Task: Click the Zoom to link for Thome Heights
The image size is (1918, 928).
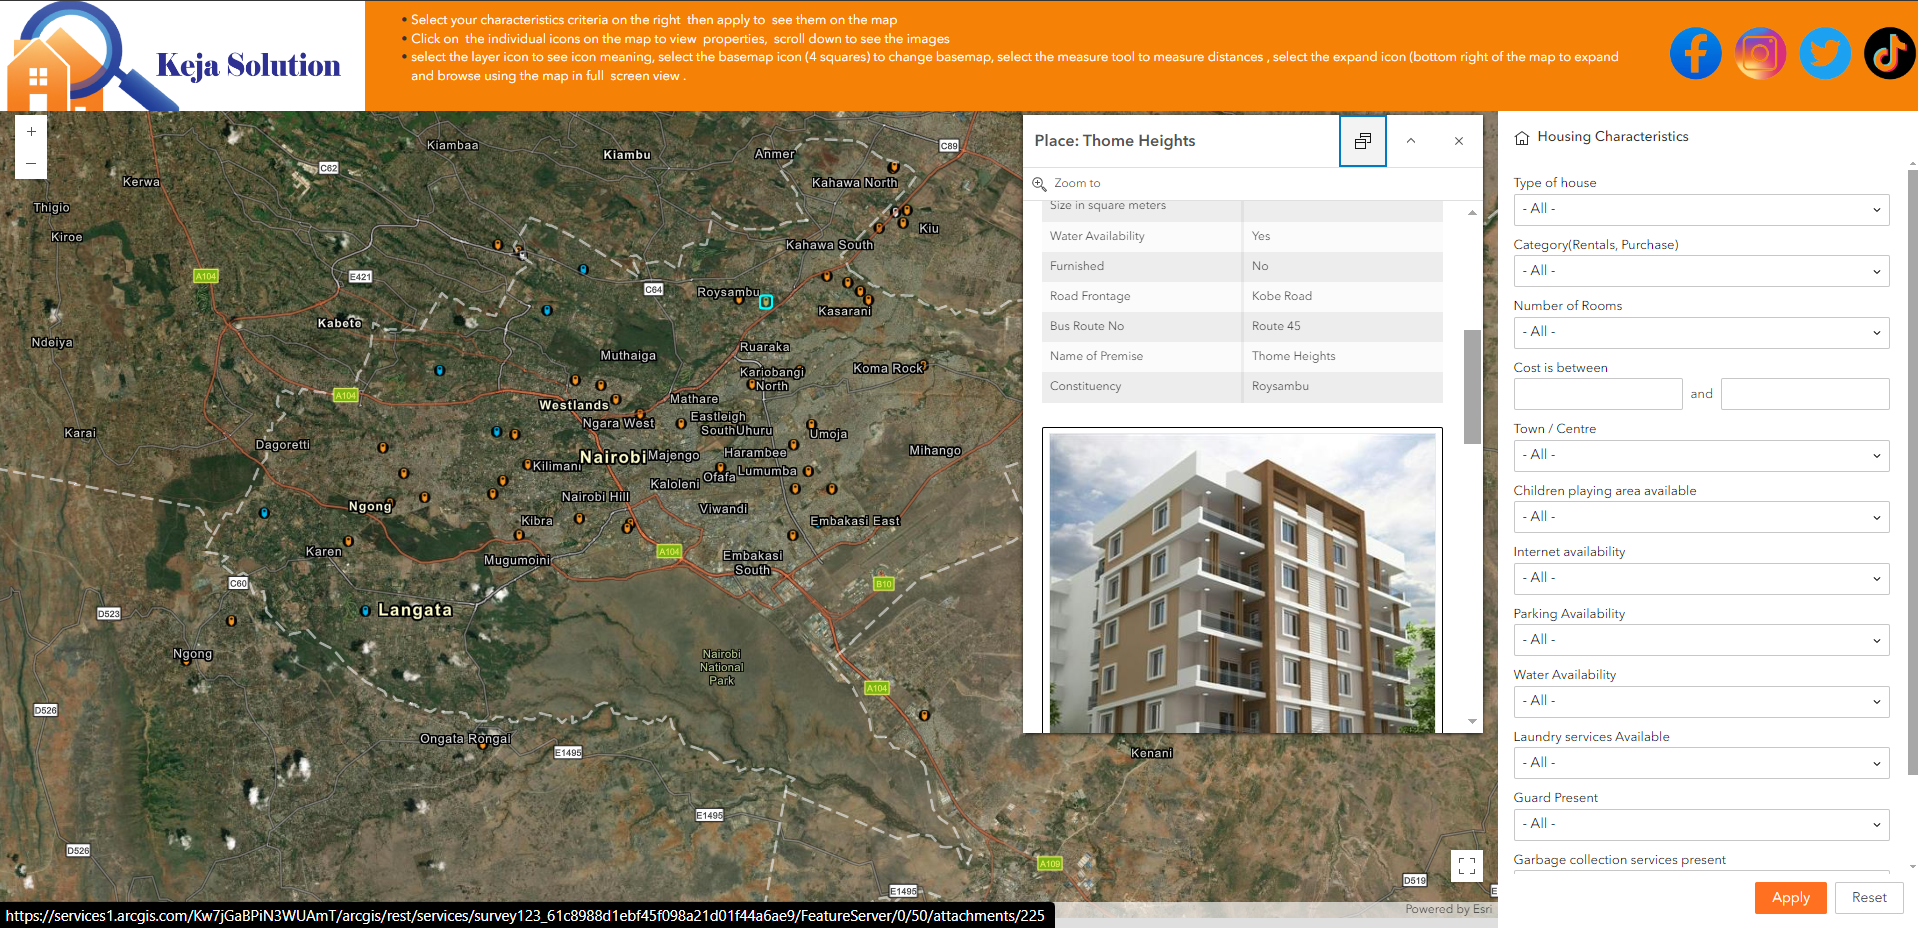Action: [x=1077, y=183]
